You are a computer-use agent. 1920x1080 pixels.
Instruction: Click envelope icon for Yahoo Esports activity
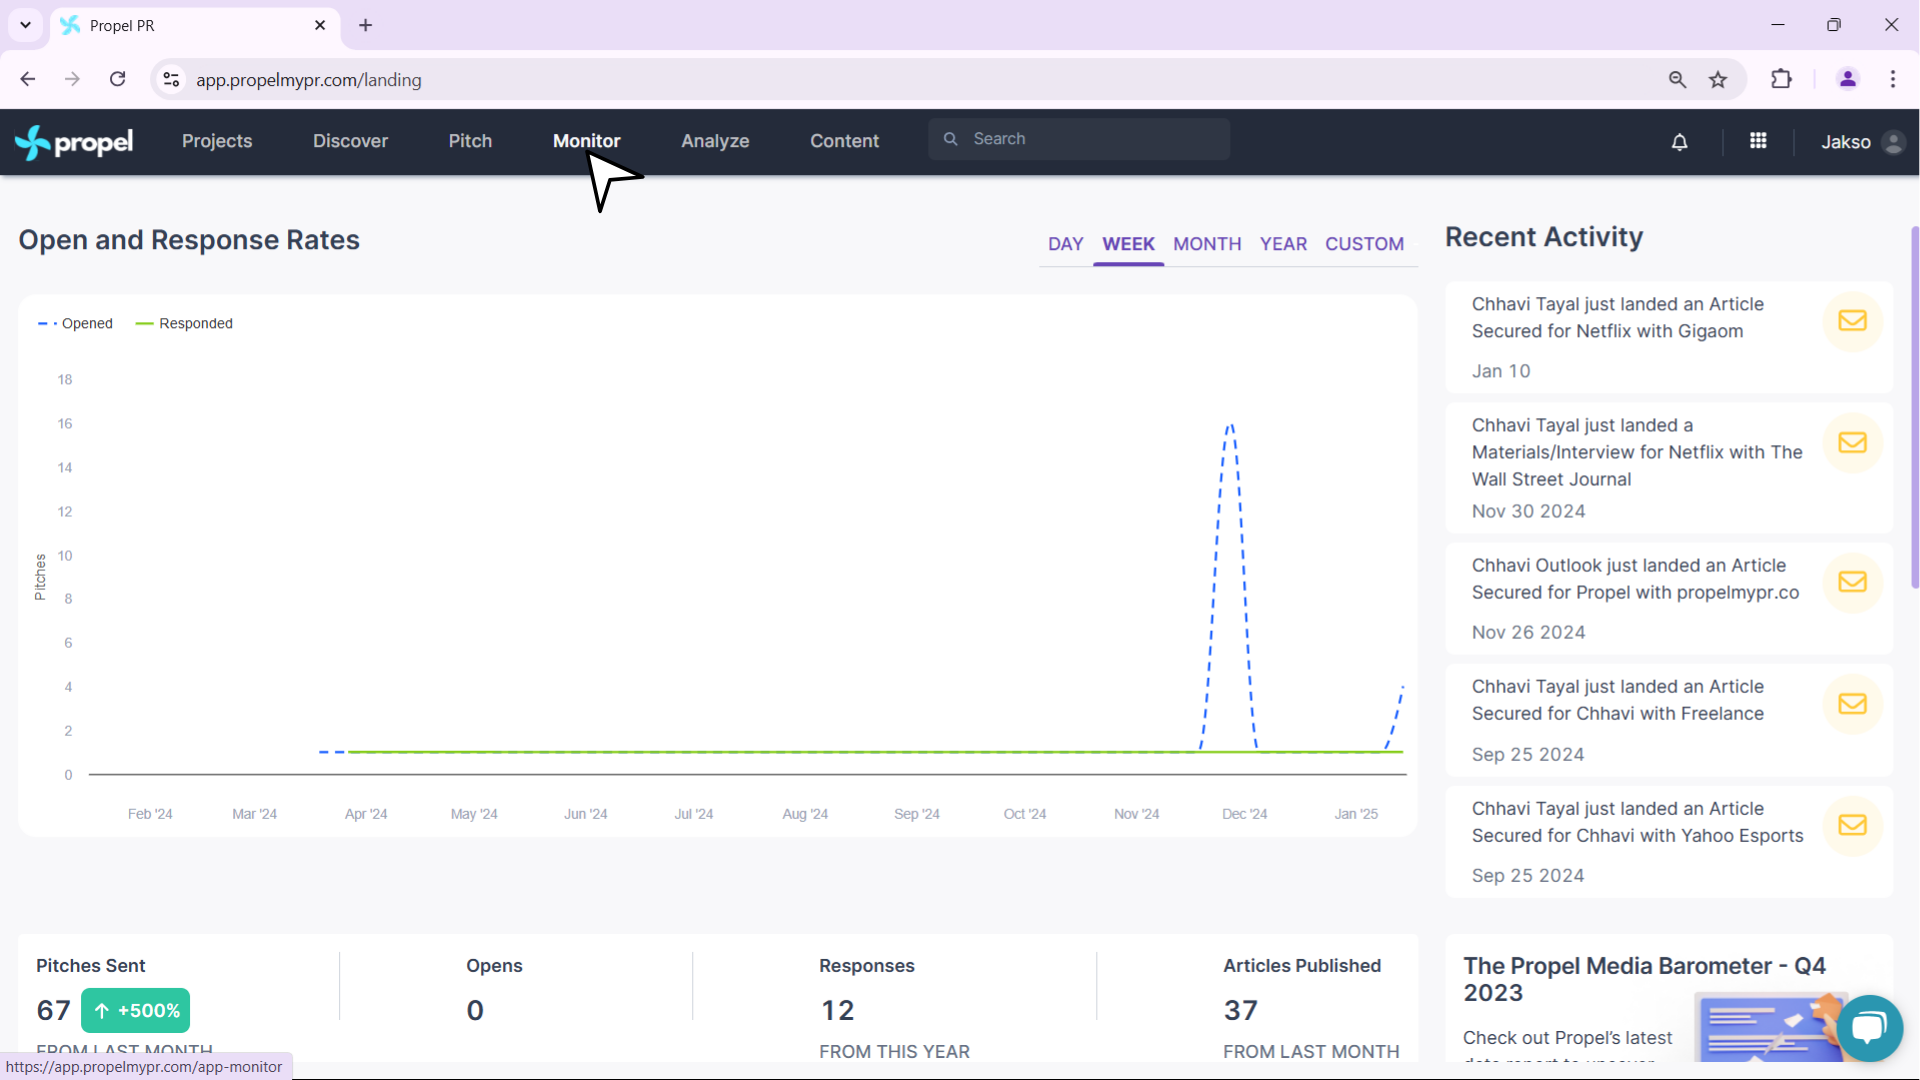(x=1852, y=825)
